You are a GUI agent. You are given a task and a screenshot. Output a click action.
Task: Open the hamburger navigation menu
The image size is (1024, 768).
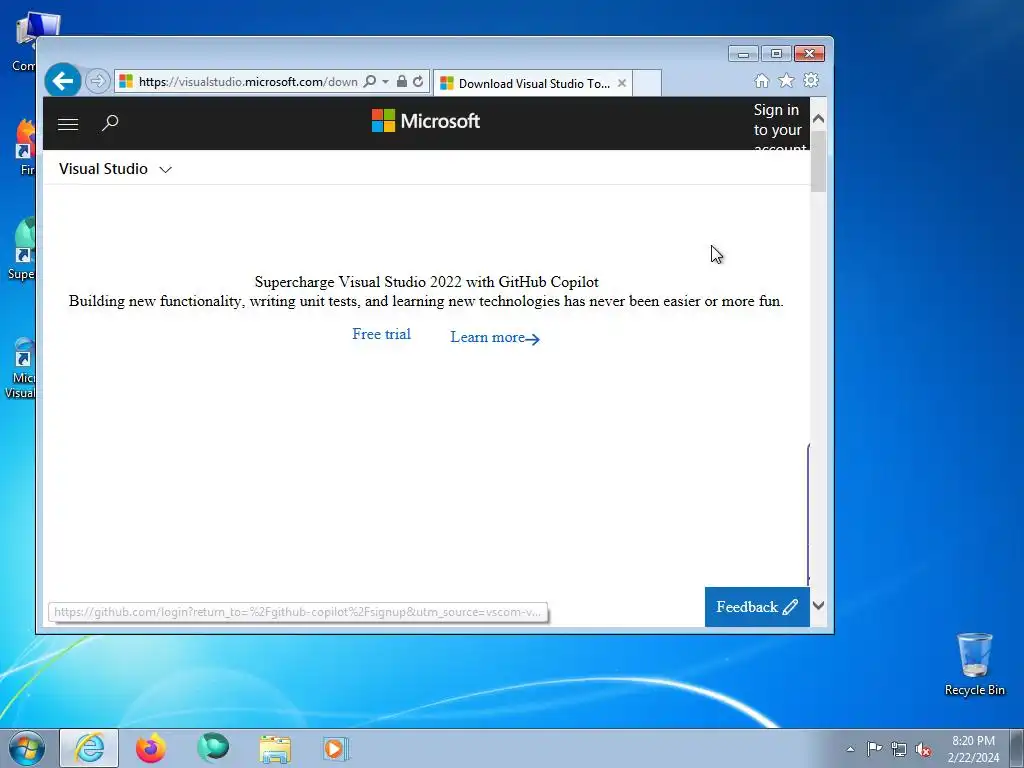(x=68, y=123)
